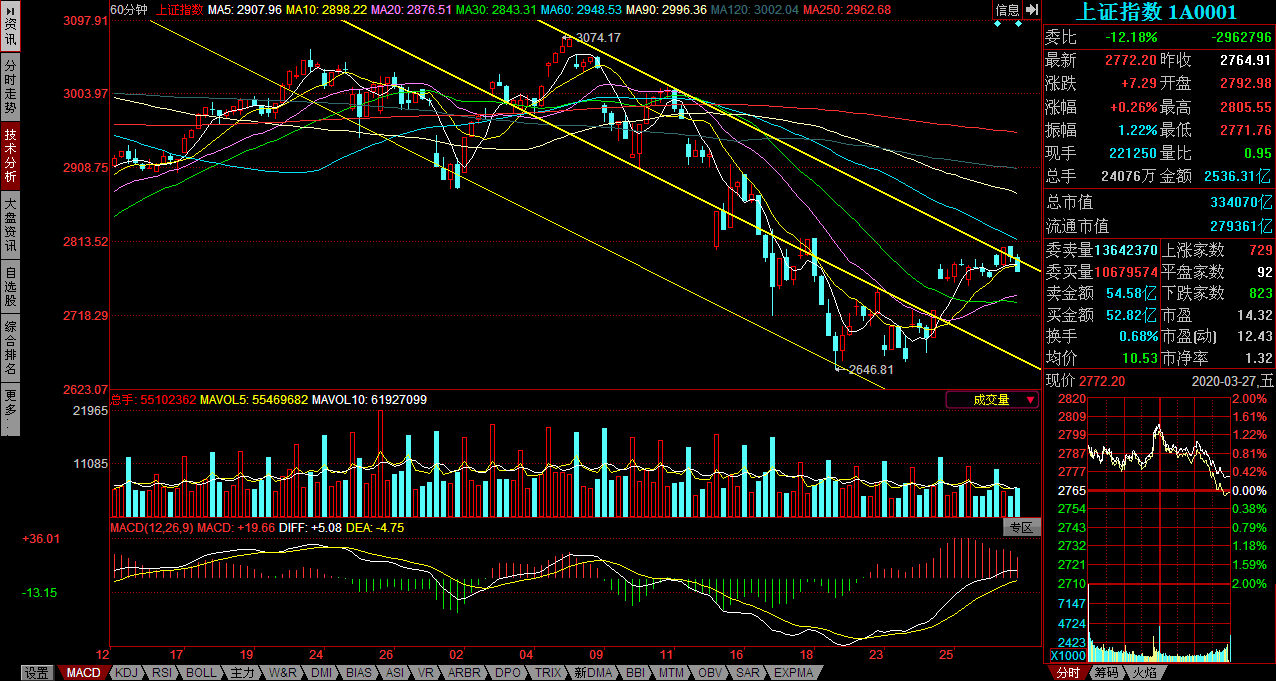Click the 上证指数 1A0001 header title

1157,12
